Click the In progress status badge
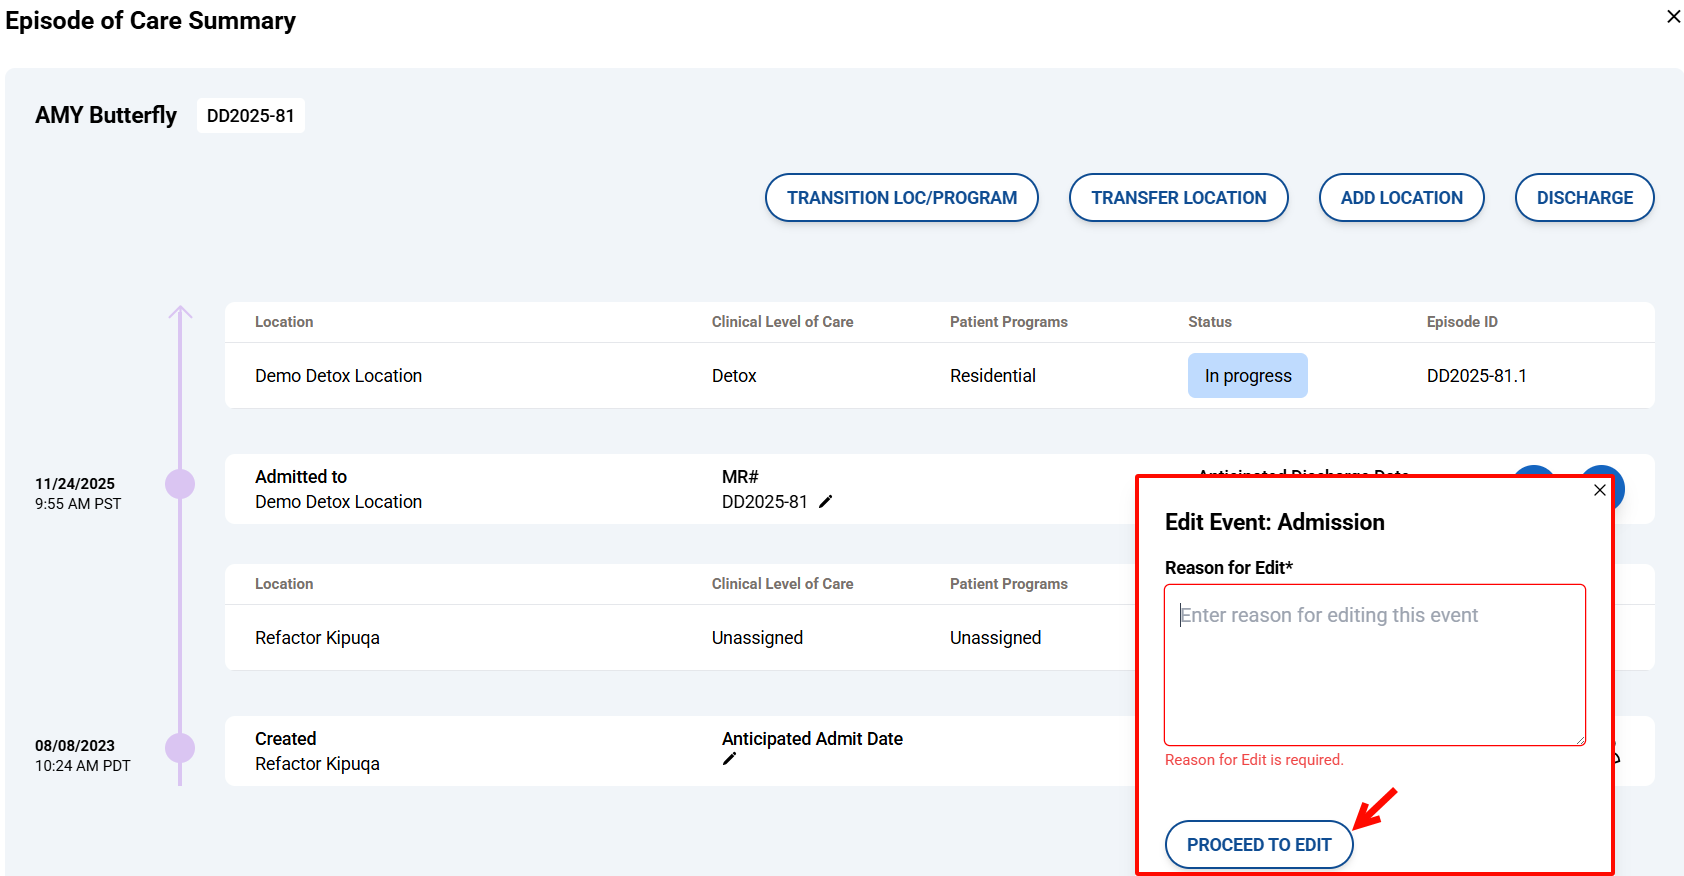 [1247, 376]
